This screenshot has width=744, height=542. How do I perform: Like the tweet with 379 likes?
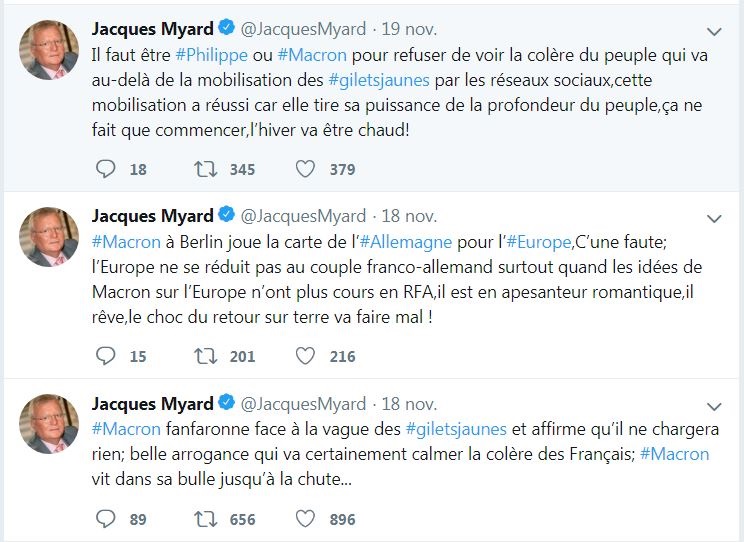(x=306, y=169)
